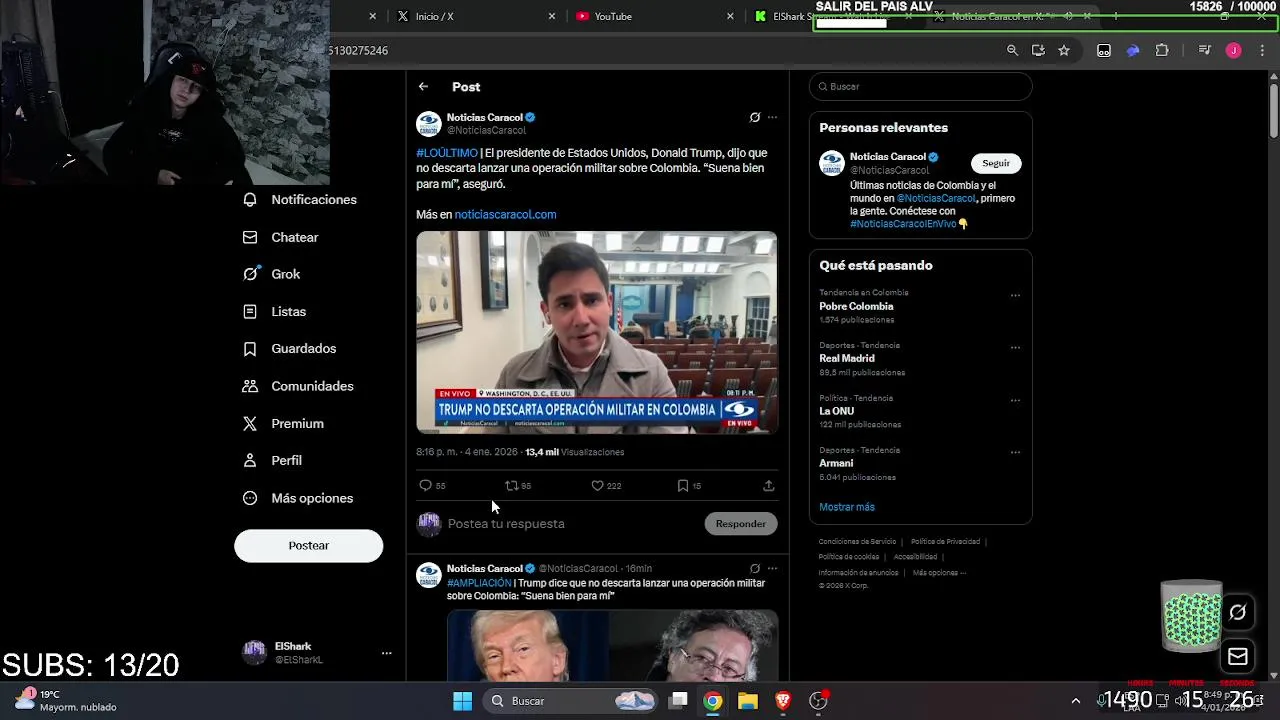The image size is (1280, 720).
Task: Click the #LOÚLTIMO hashtag
Action: click(x=447, y=153)
